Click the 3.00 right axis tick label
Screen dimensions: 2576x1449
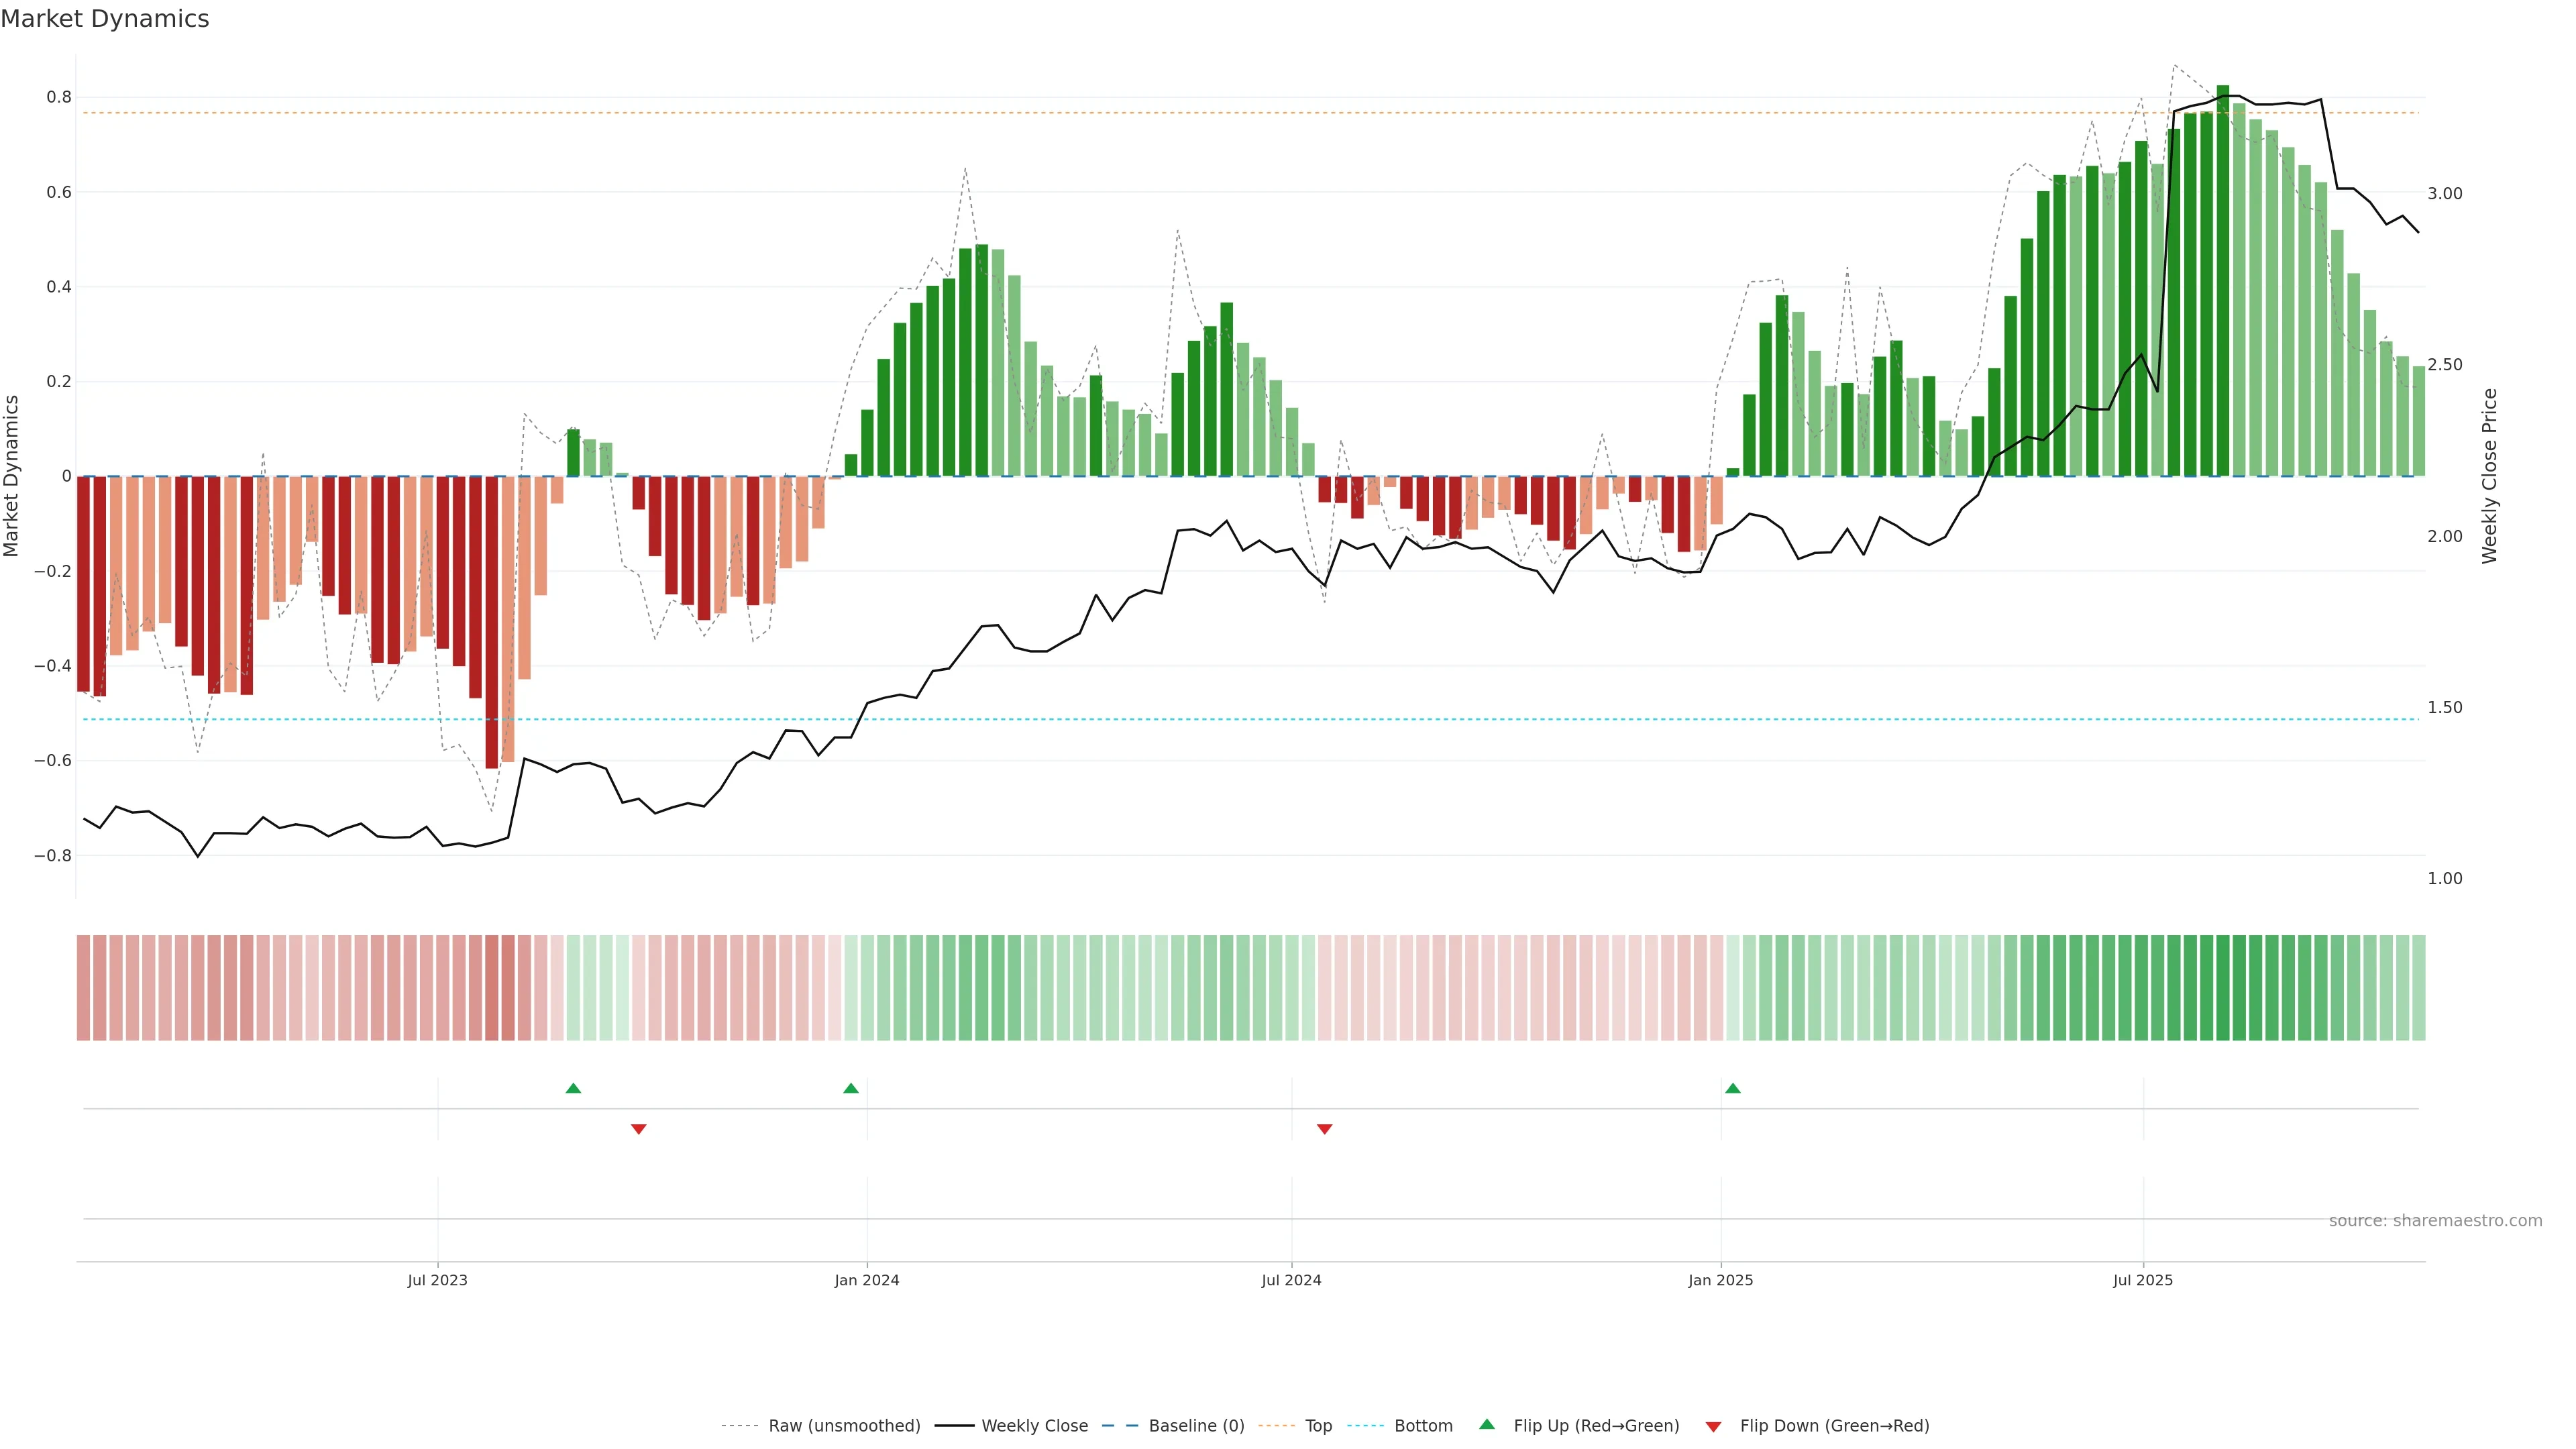[2445, 194]
